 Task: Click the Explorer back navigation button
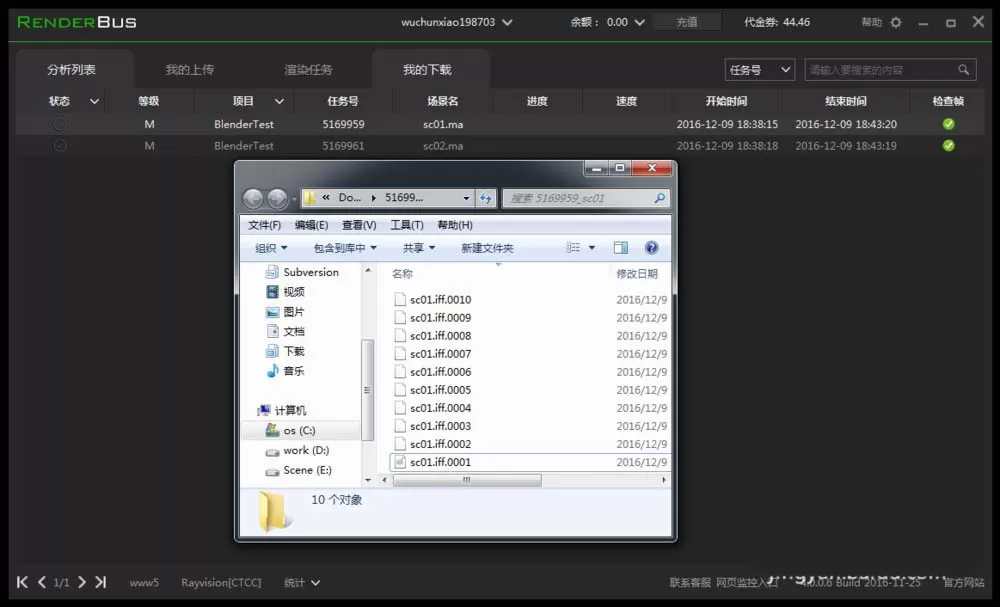pyautogui.click(x=253, y=198)
